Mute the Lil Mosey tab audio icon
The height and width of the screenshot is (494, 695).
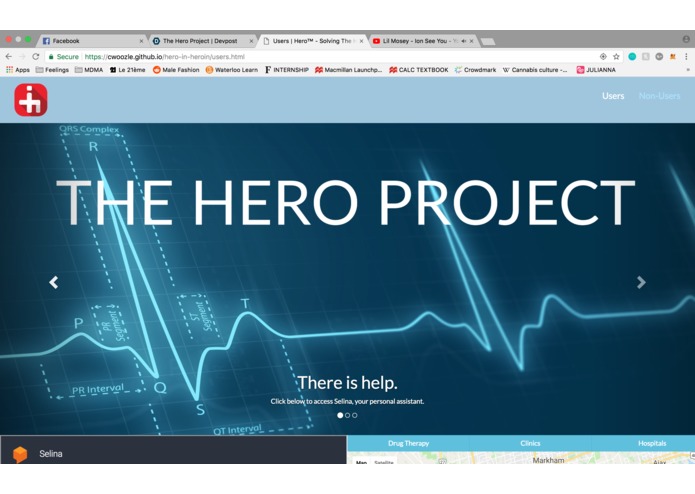(464, 41)
